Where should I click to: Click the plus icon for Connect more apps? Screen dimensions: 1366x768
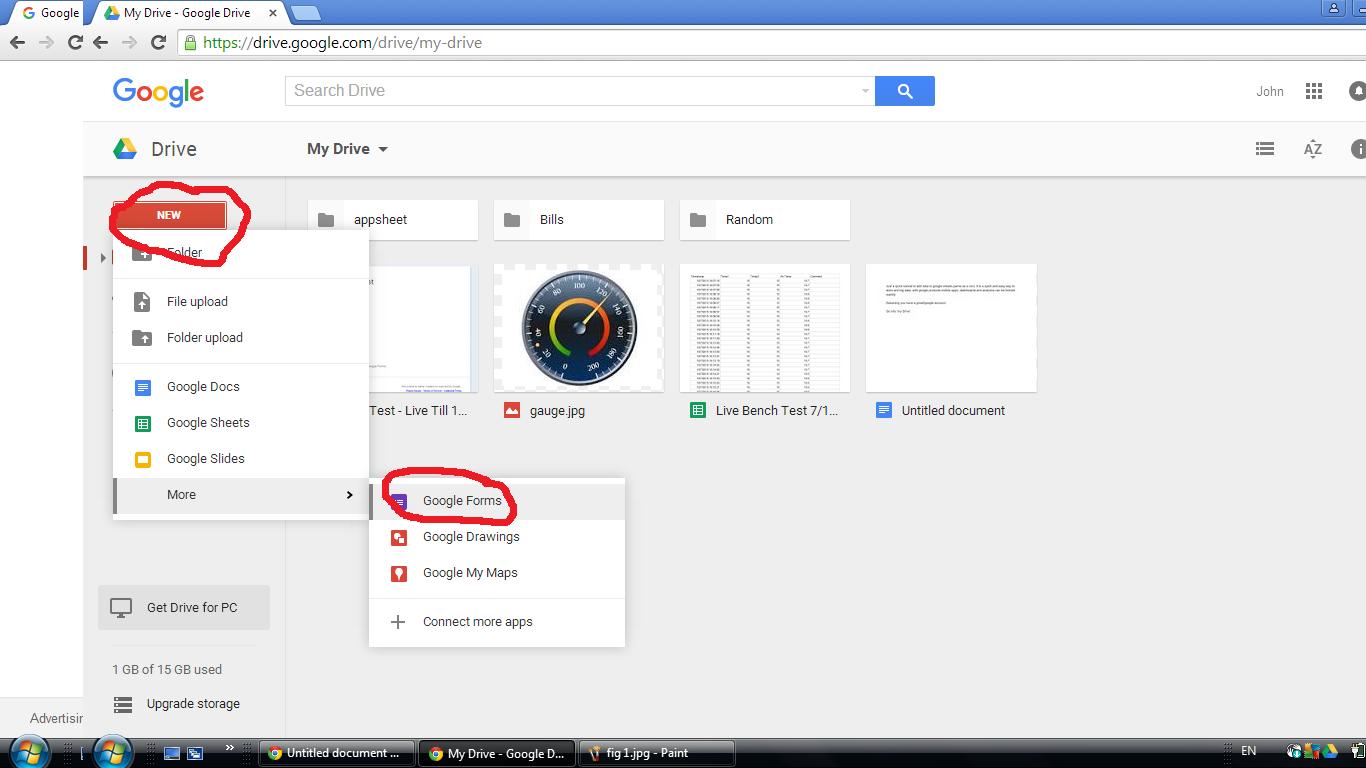398,622
